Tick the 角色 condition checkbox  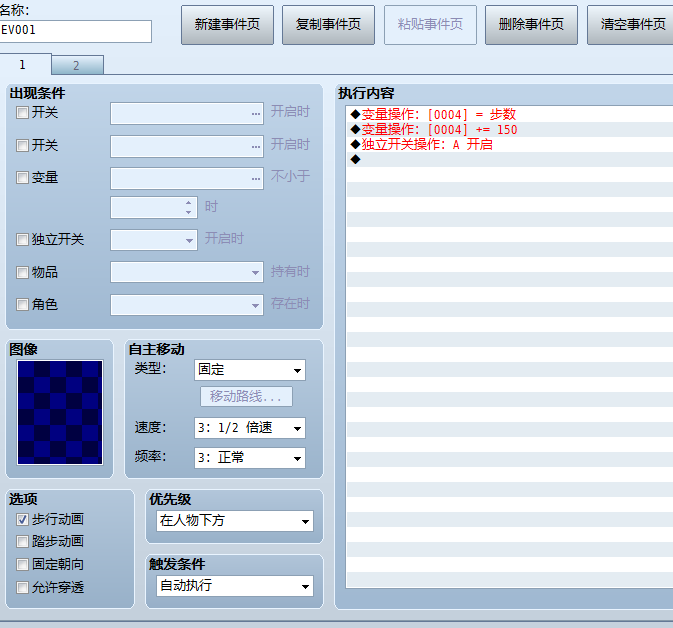(22, 305)
